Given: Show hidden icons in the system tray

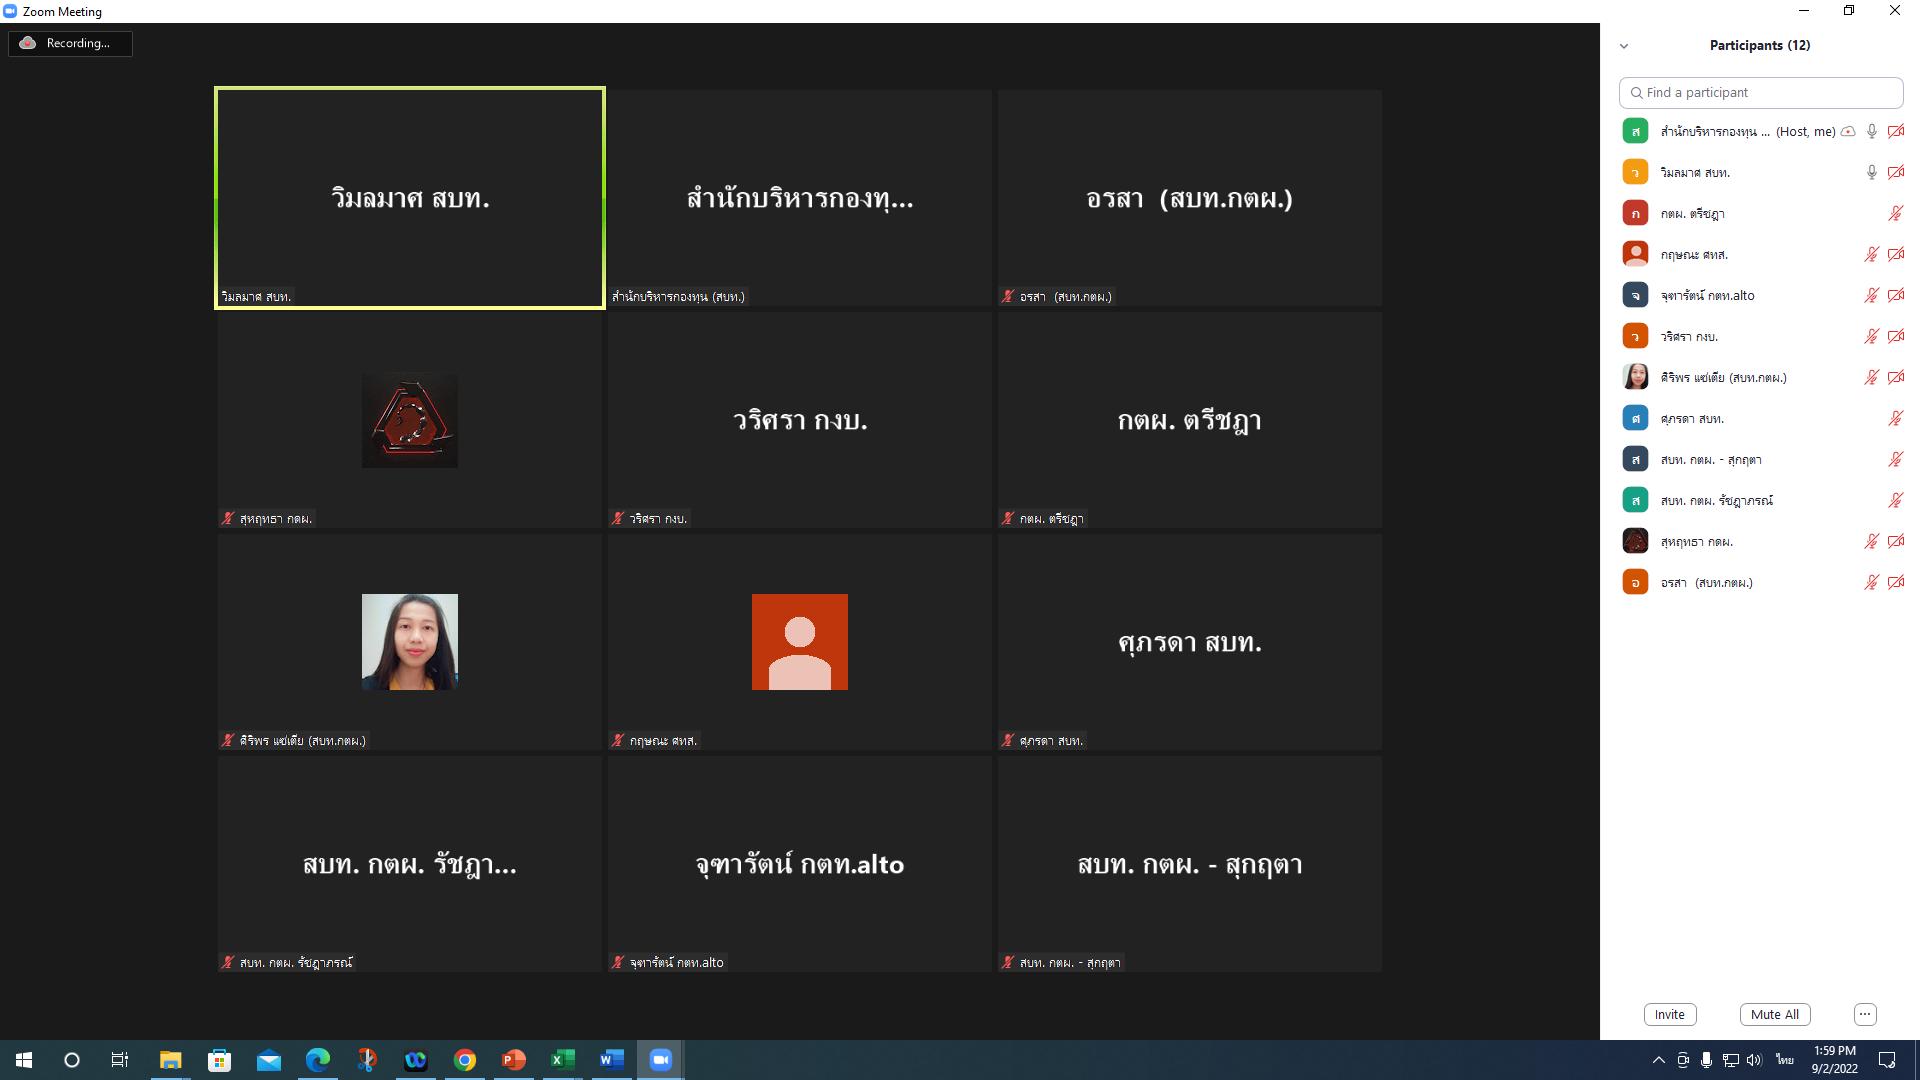Looking at the screenshot, I should (x=1658, y=1060).
